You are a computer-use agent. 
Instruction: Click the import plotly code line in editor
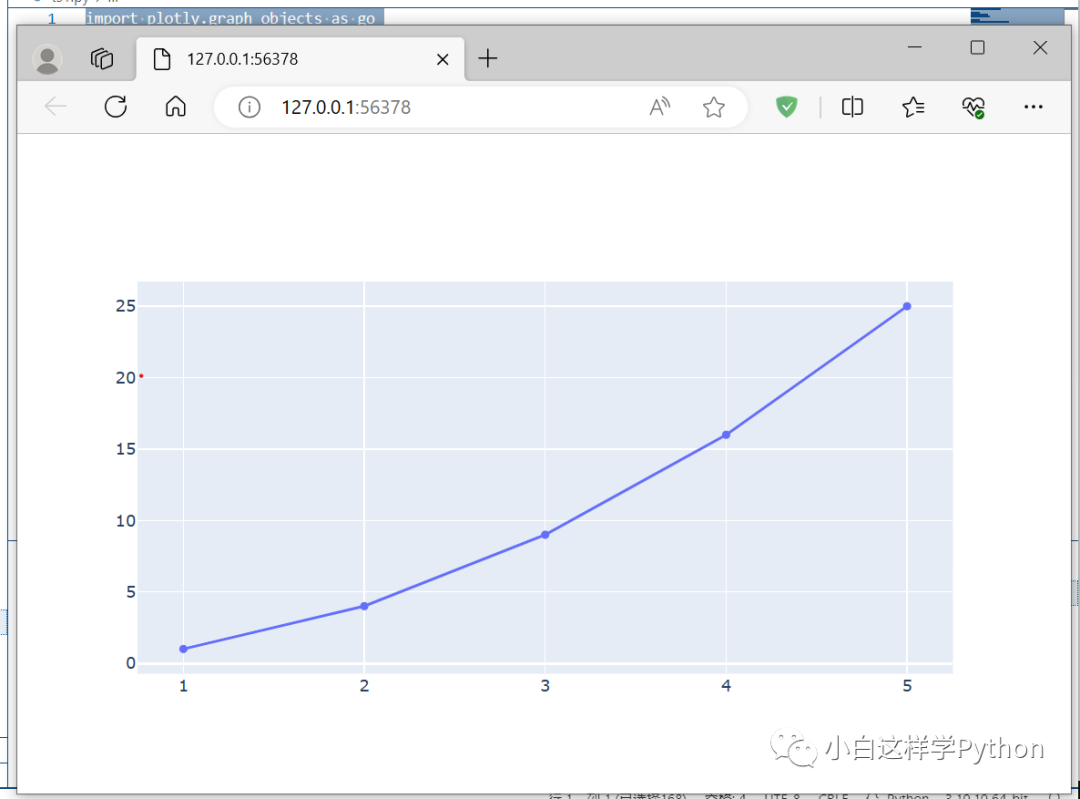pos(231,18)
